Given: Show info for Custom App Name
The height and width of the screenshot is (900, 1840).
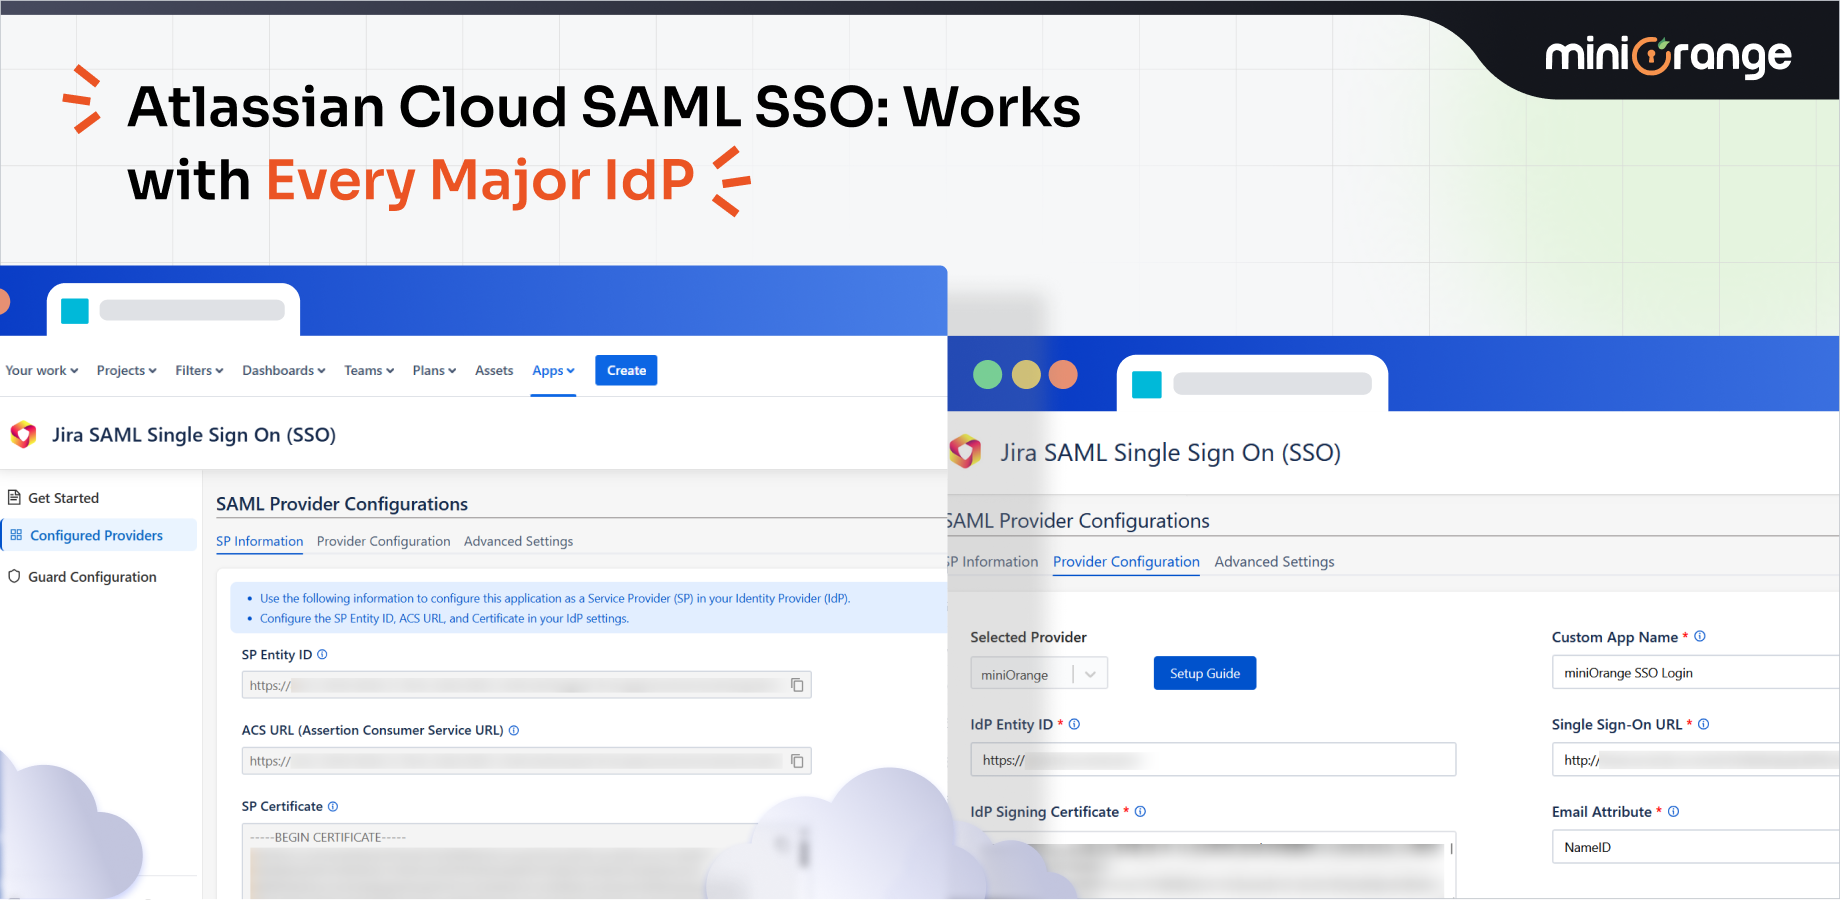Looking at the screenshot, I should coord(1700,636).
